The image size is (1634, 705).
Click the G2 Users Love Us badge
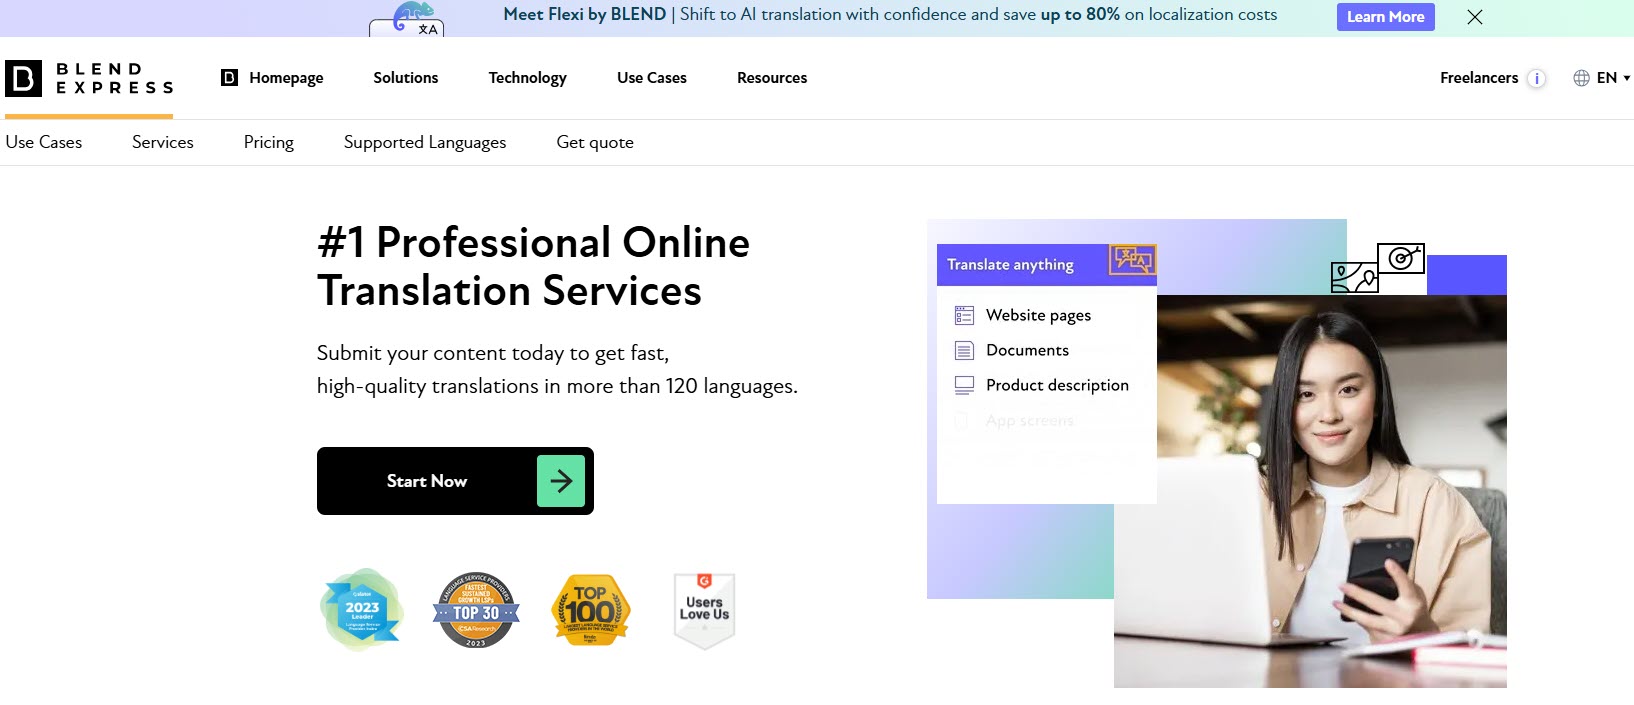(704, 610)
